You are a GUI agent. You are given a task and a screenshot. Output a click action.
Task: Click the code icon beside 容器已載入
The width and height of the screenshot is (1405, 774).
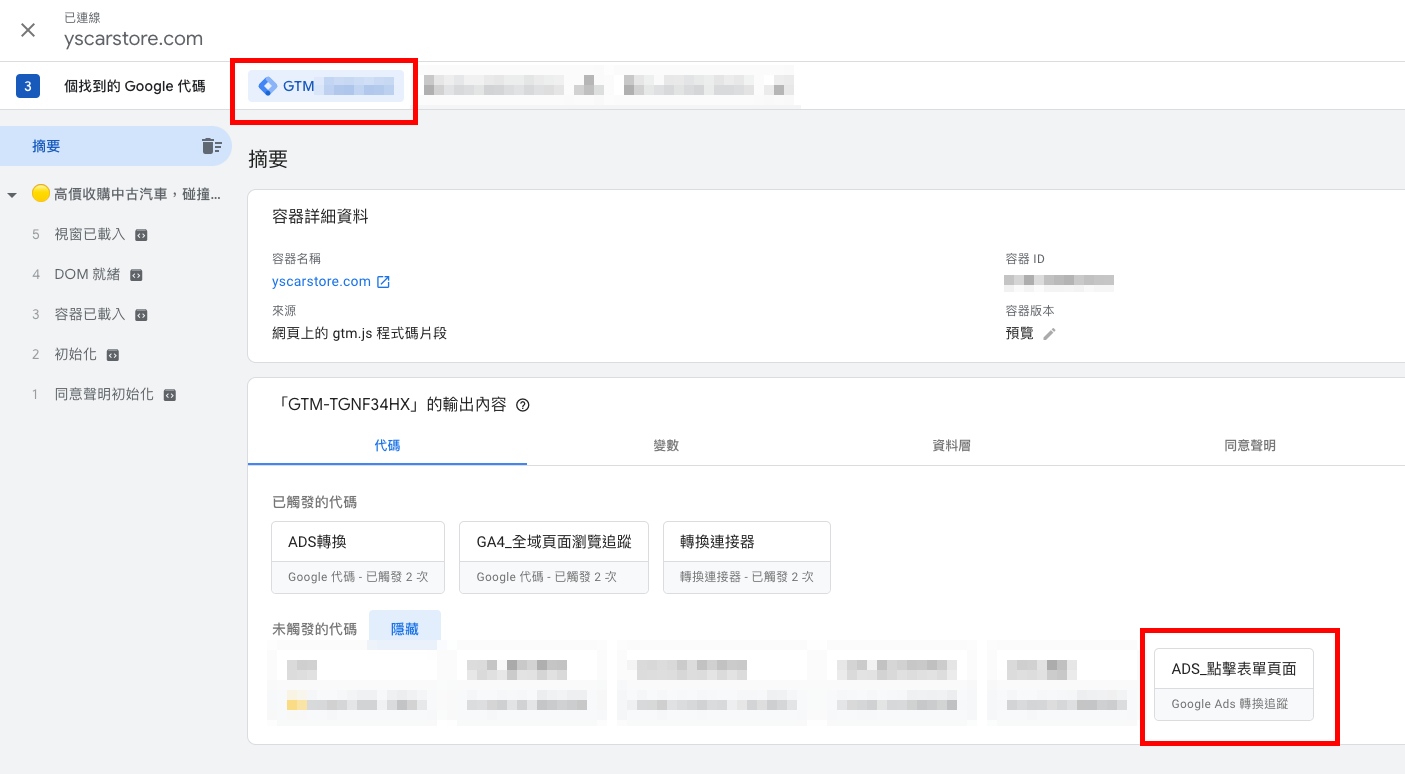[142, 315]
